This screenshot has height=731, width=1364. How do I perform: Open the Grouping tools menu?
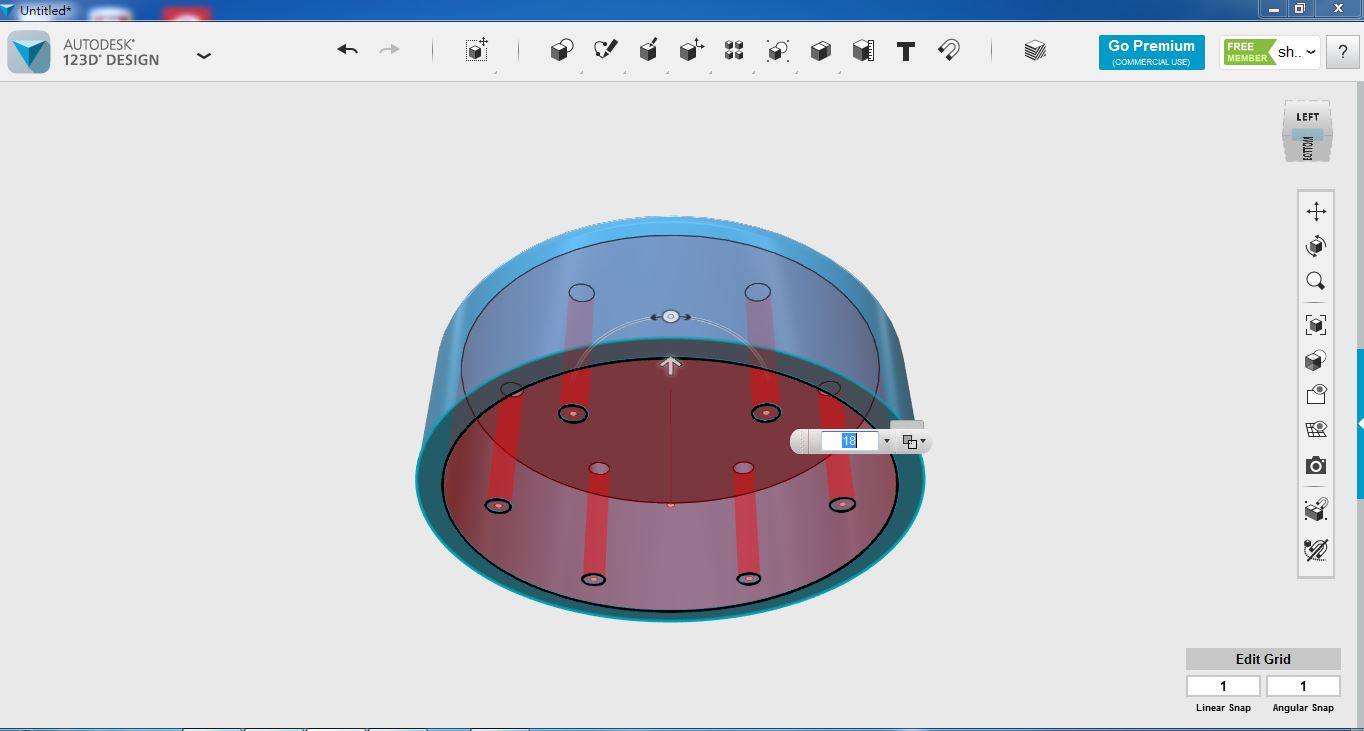777,50
